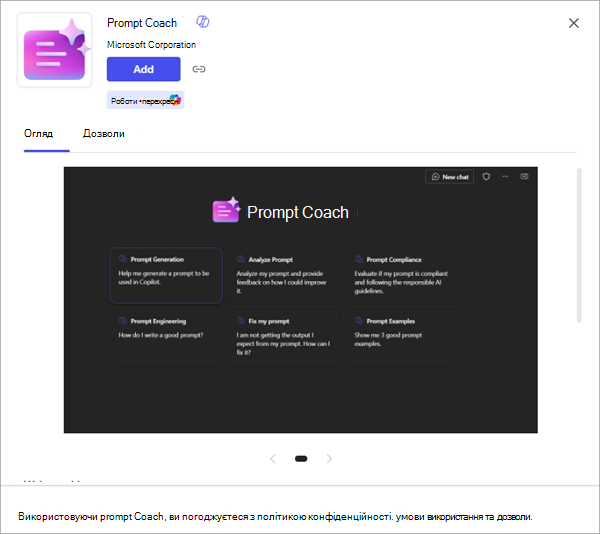
Task: Select the Prompt Examples card
Action: tap(402, 337)
